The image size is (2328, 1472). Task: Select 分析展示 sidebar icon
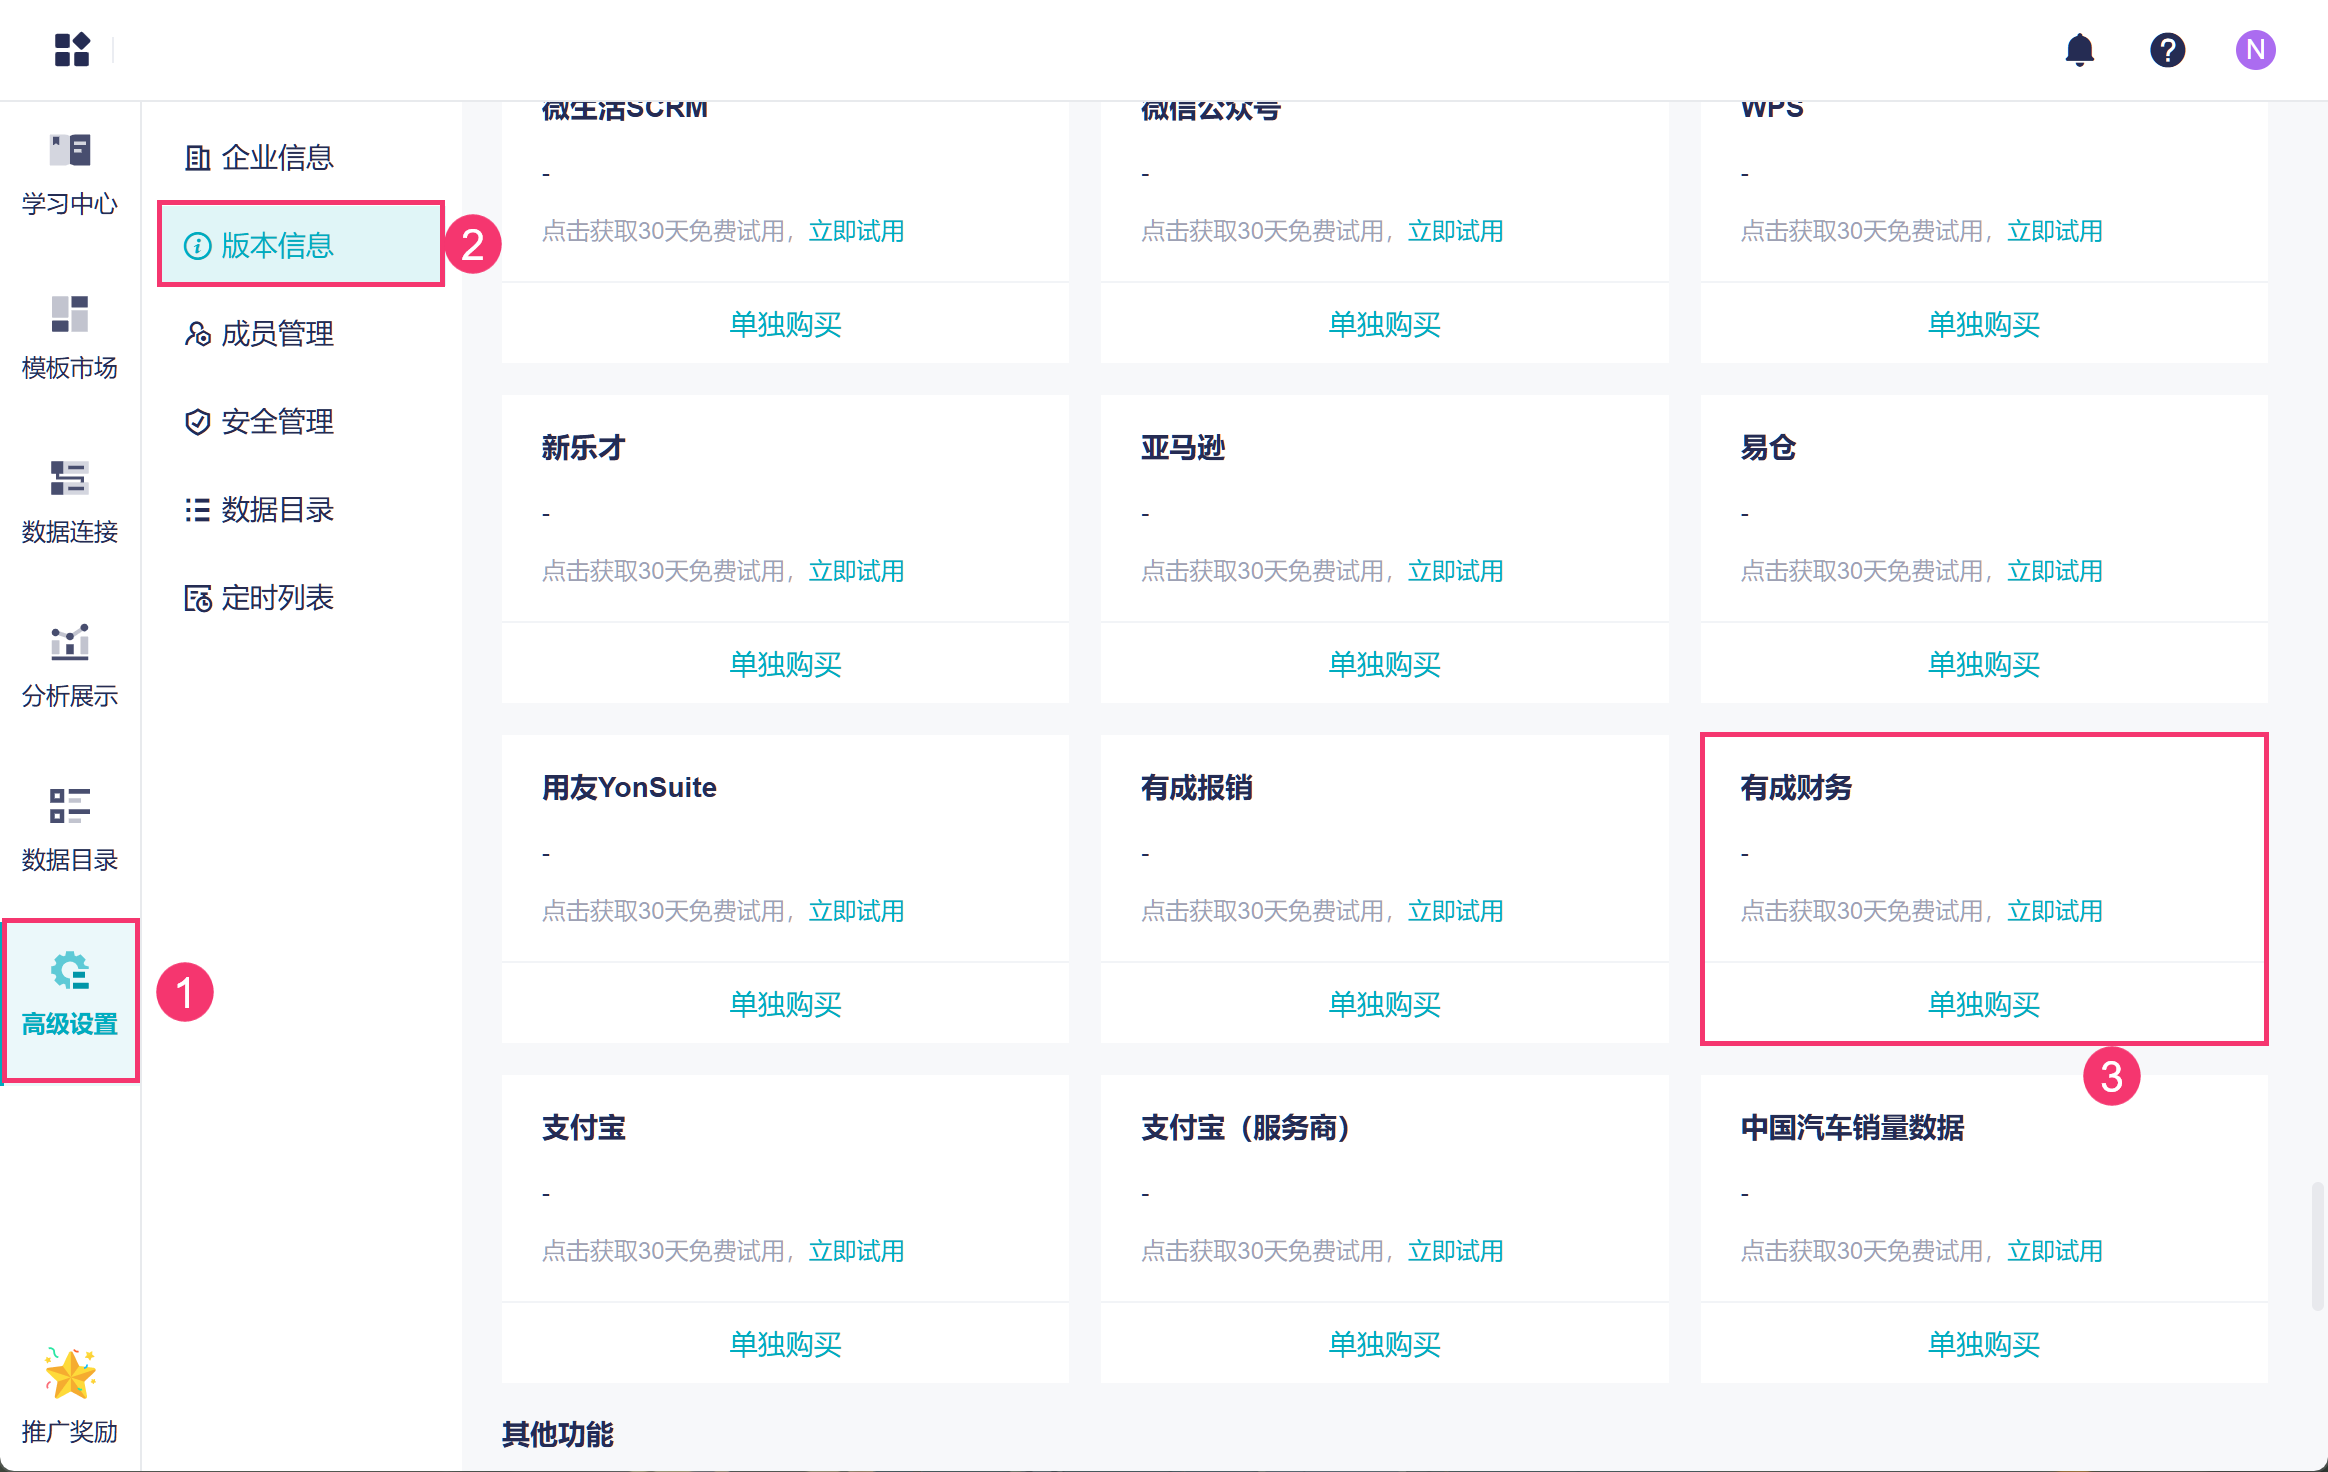click(x=70, y=667)
